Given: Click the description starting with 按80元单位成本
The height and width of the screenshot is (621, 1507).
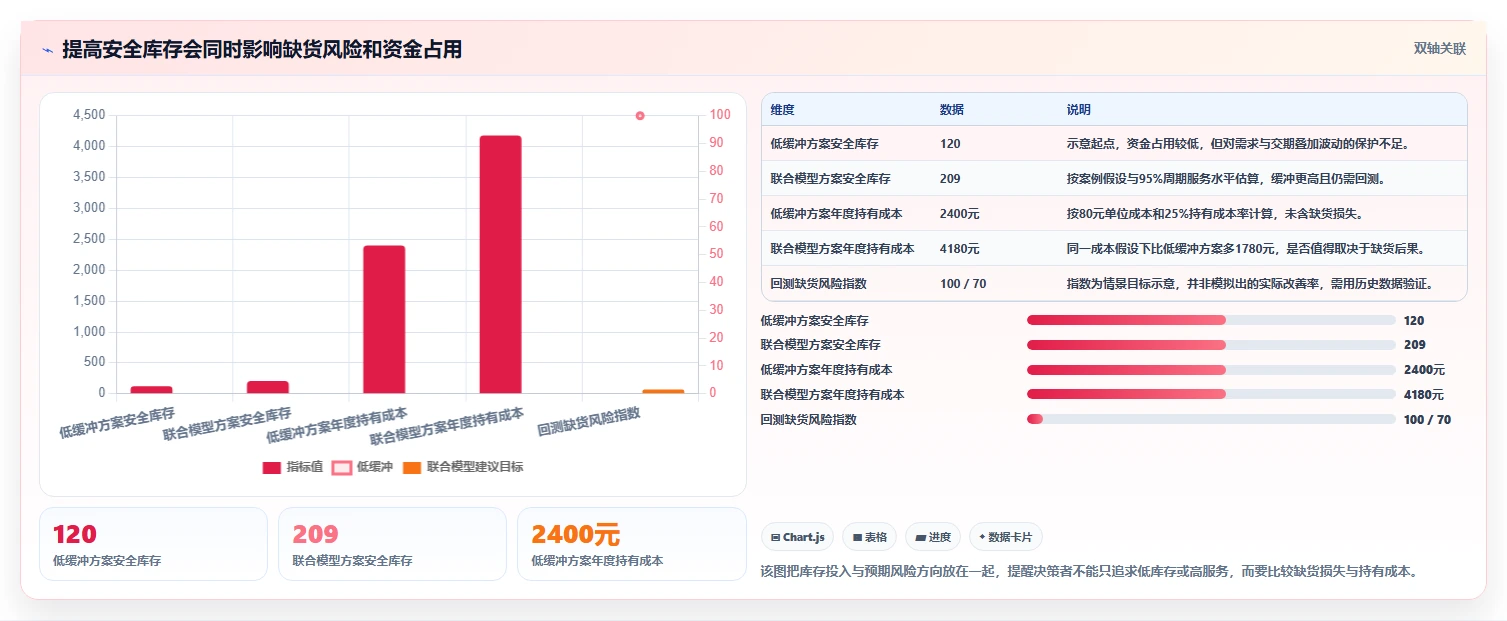Looking at the screenshot, I should pos(1215,214).
